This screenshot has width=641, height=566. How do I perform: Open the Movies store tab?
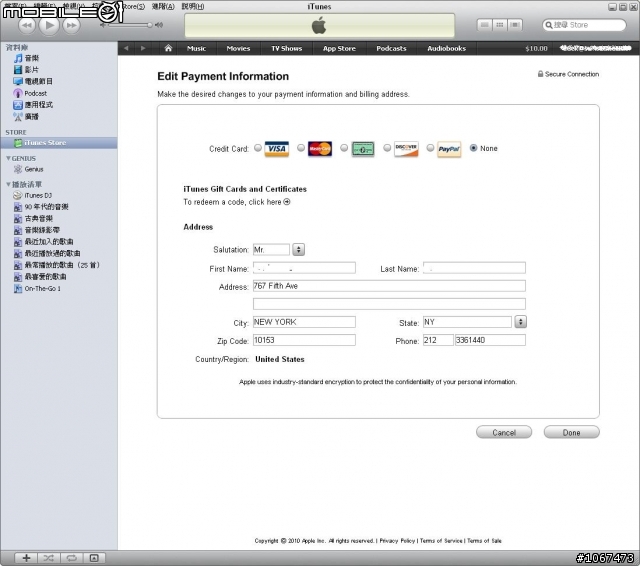238,48
